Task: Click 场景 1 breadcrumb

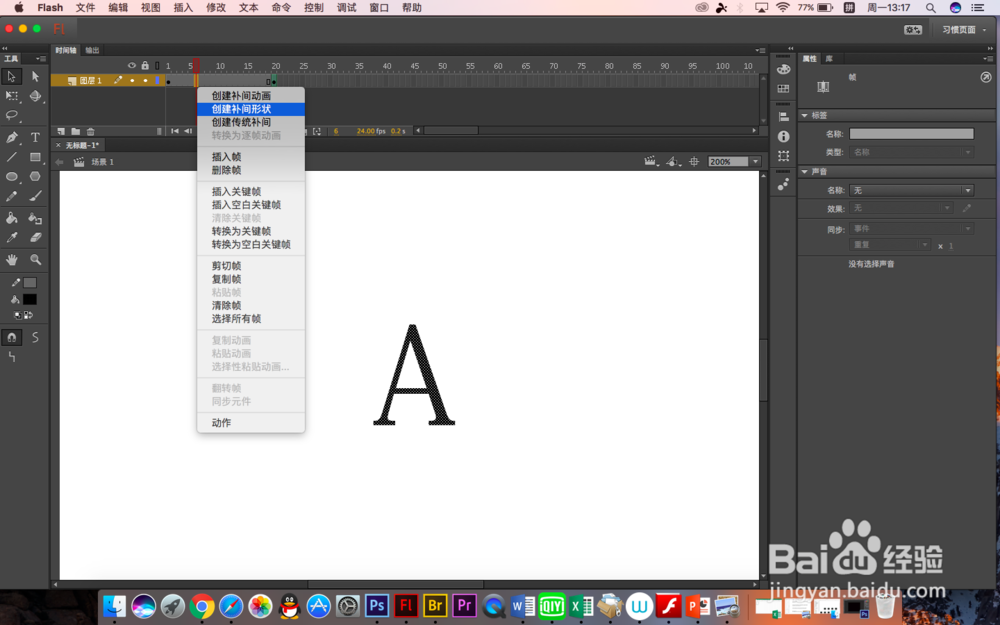Action: pos(102,162)
